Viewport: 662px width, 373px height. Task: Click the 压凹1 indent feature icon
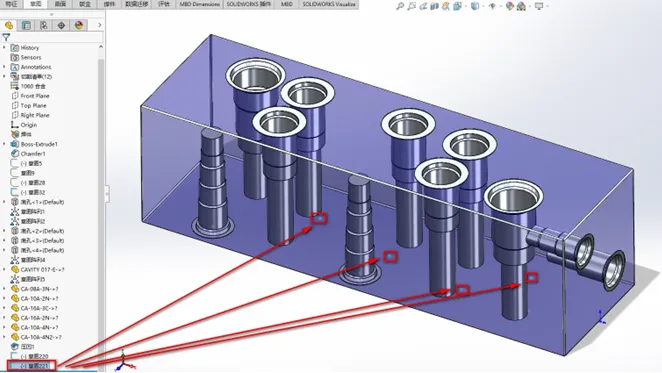coord(15,346)
